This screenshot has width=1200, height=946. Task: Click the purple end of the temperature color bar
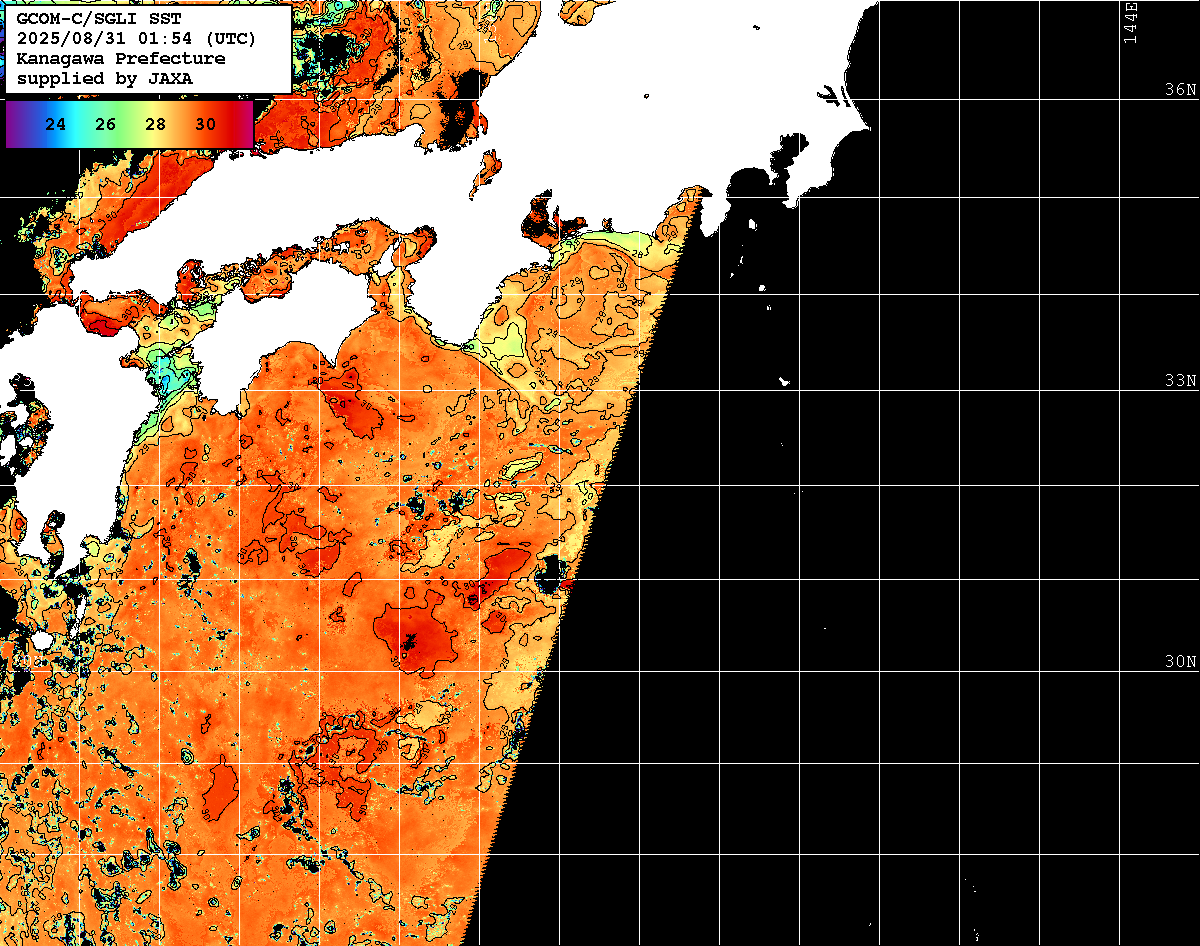click(14, 124)
